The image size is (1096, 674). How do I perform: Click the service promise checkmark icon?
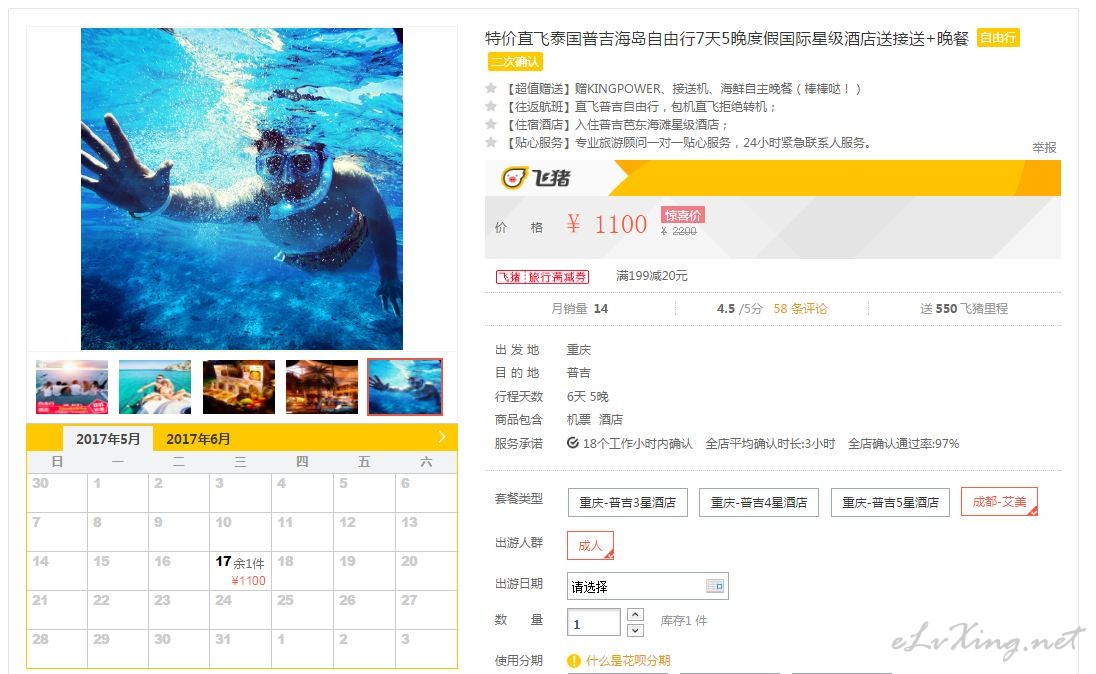click(572, 443)
